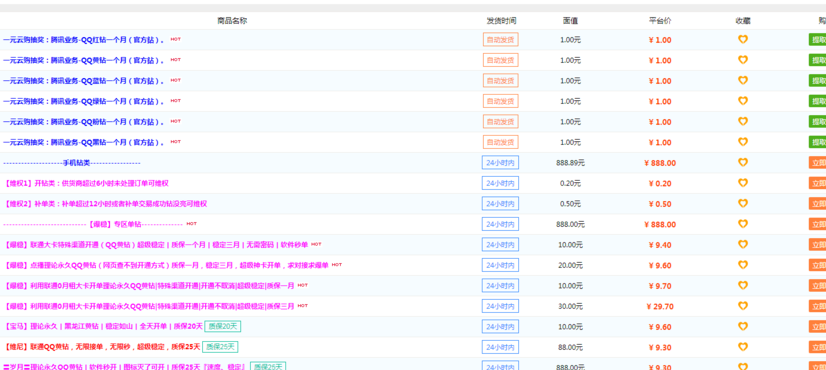826x370 pixels.
Task: Click the 收藏 column header
Action: (743, 21)
